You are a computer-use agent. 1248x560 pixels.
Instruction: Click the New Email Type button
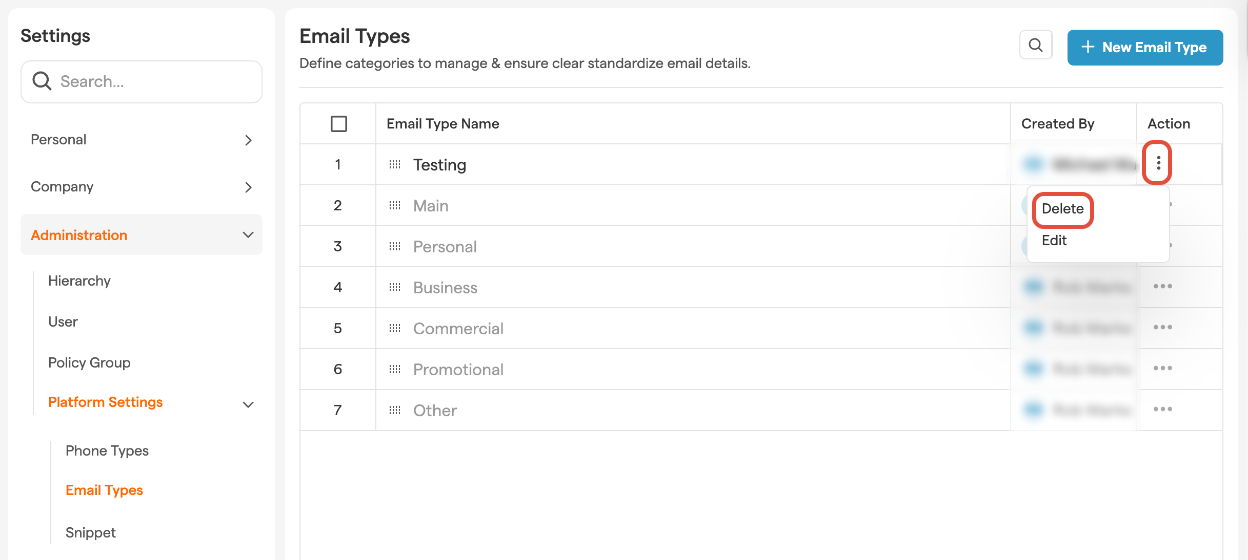[x=1144, y=47]
